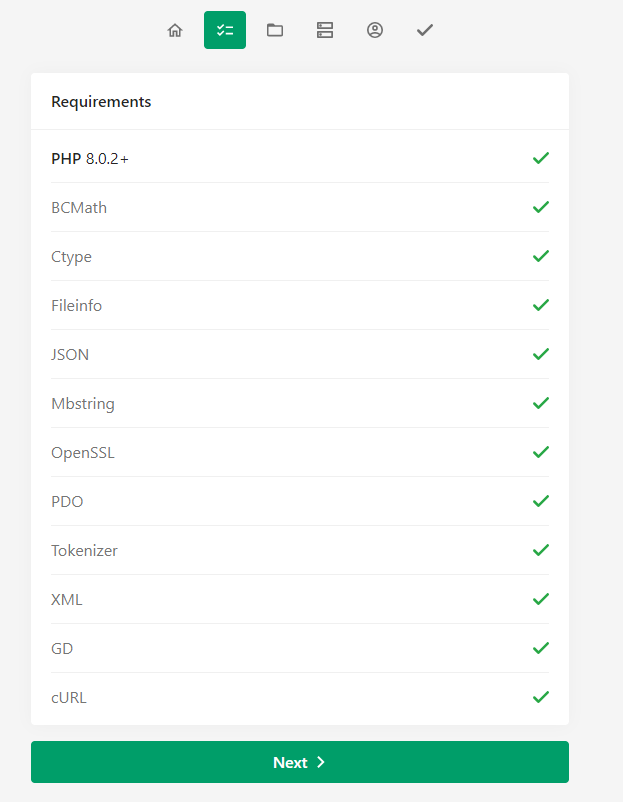Open the folder permissions step icon

(x=275, y=30)
